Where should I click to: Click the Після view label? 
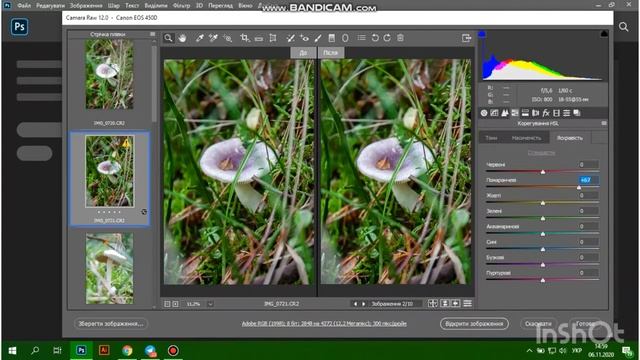pyautogui.click(x=331, y=53)
